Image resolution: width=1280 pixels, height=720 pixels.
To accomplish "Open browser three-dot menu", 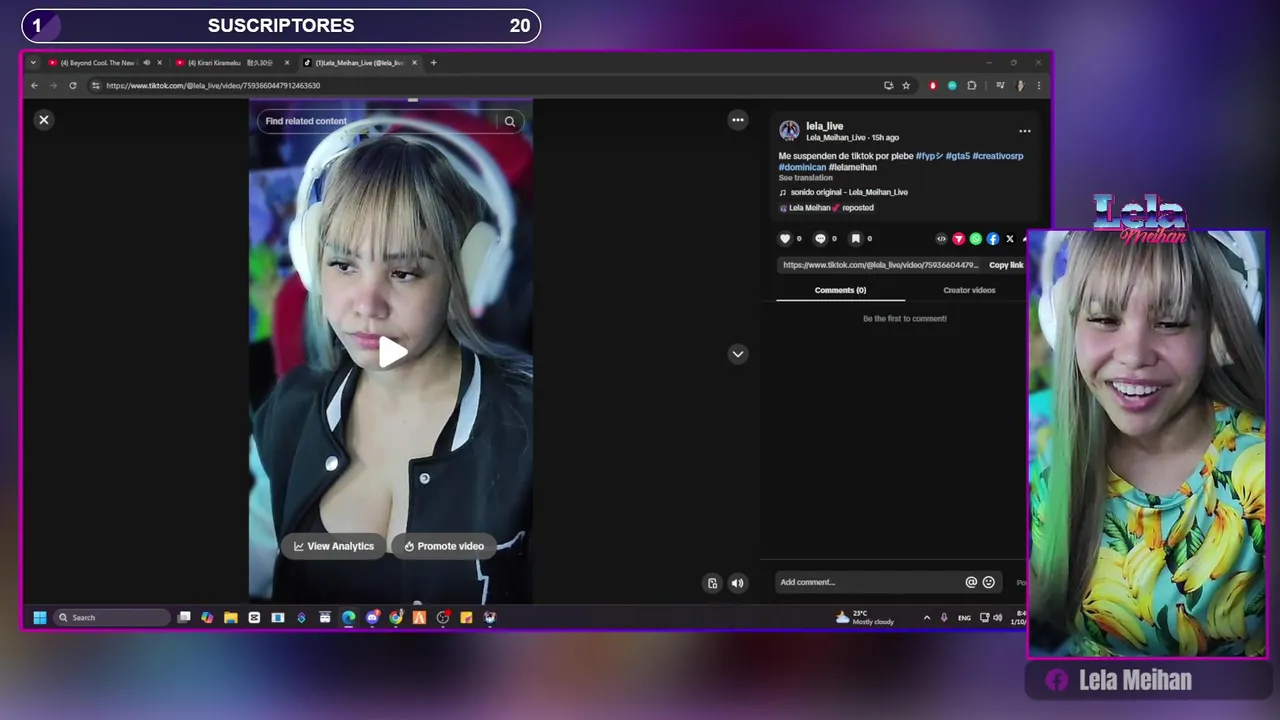I will coord(1038,86).
